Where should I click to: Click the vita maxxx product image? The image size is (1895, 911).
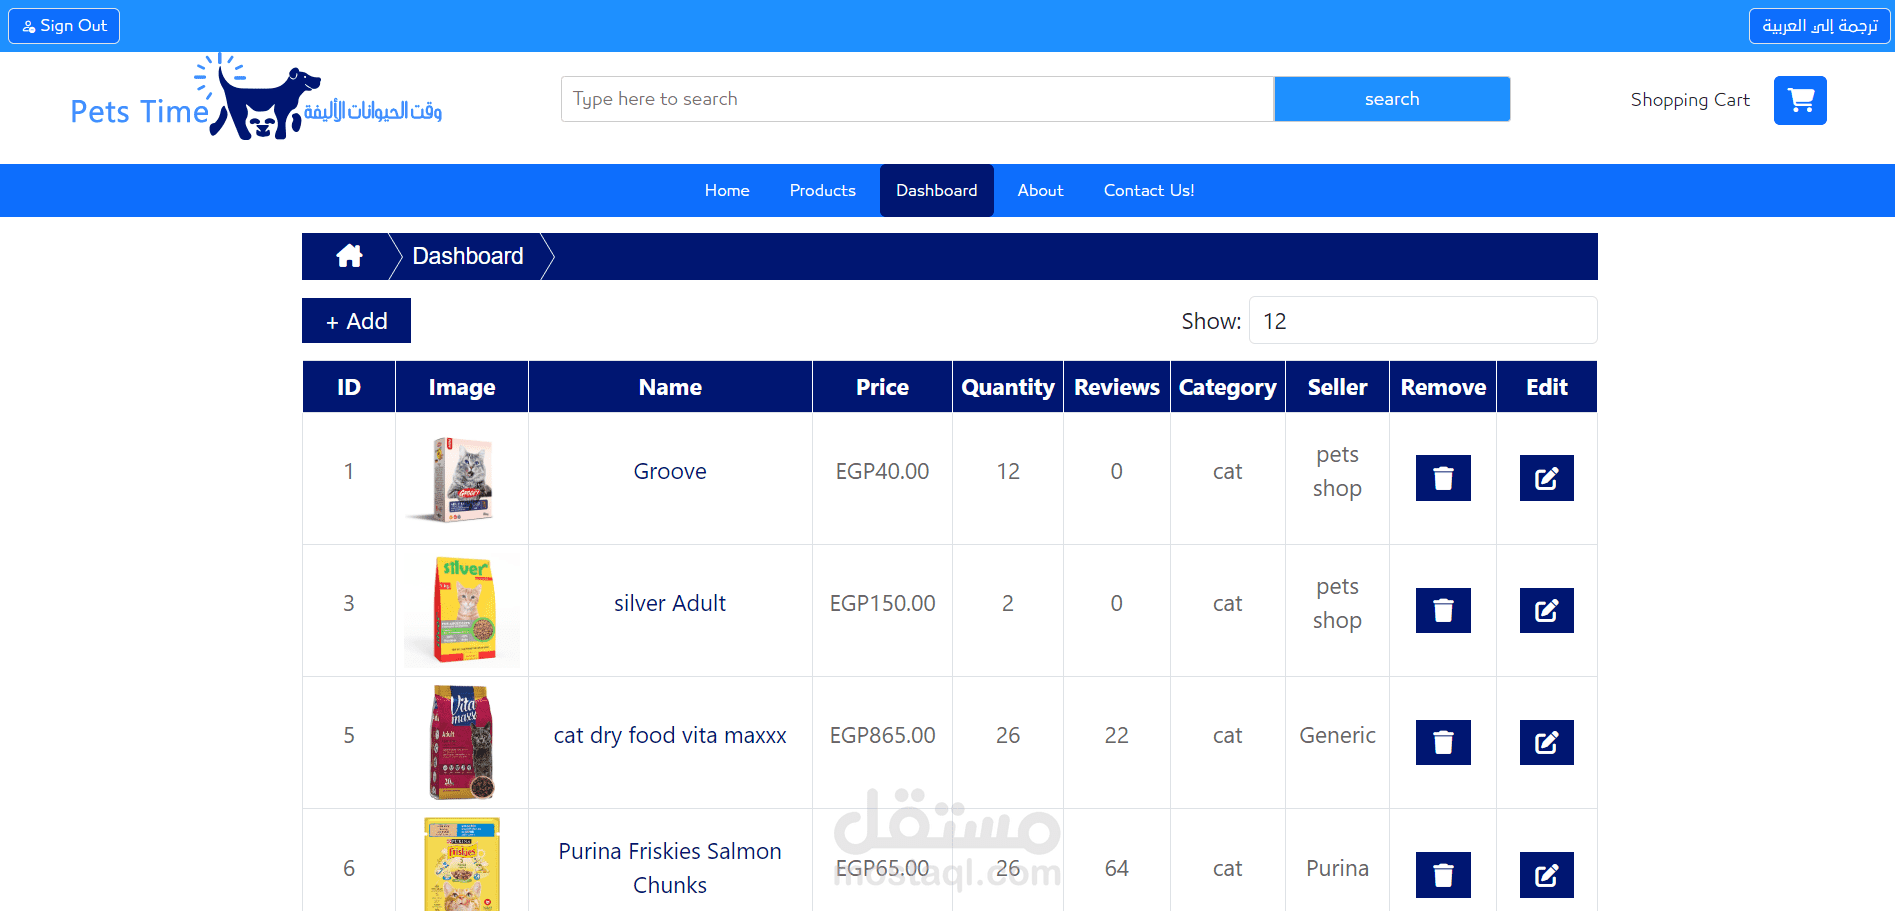pos(462,742)
